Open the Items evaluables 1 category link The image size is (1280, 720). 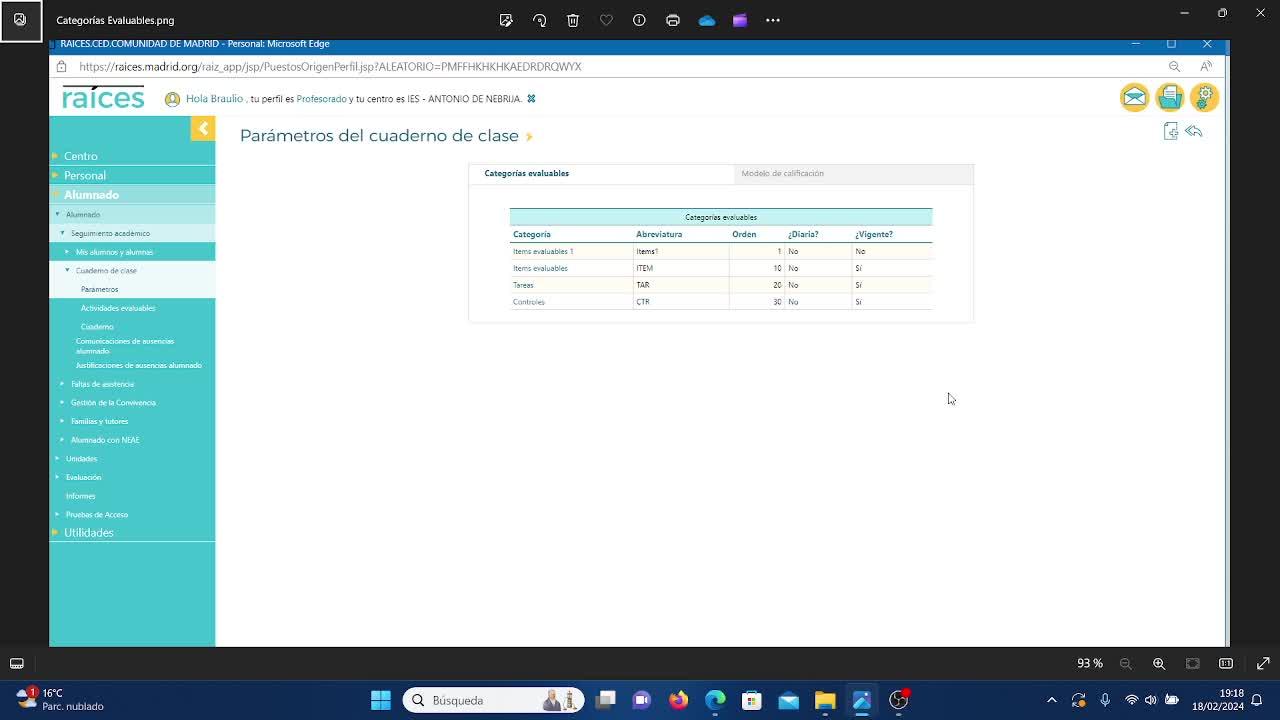(x=543, y=251)
